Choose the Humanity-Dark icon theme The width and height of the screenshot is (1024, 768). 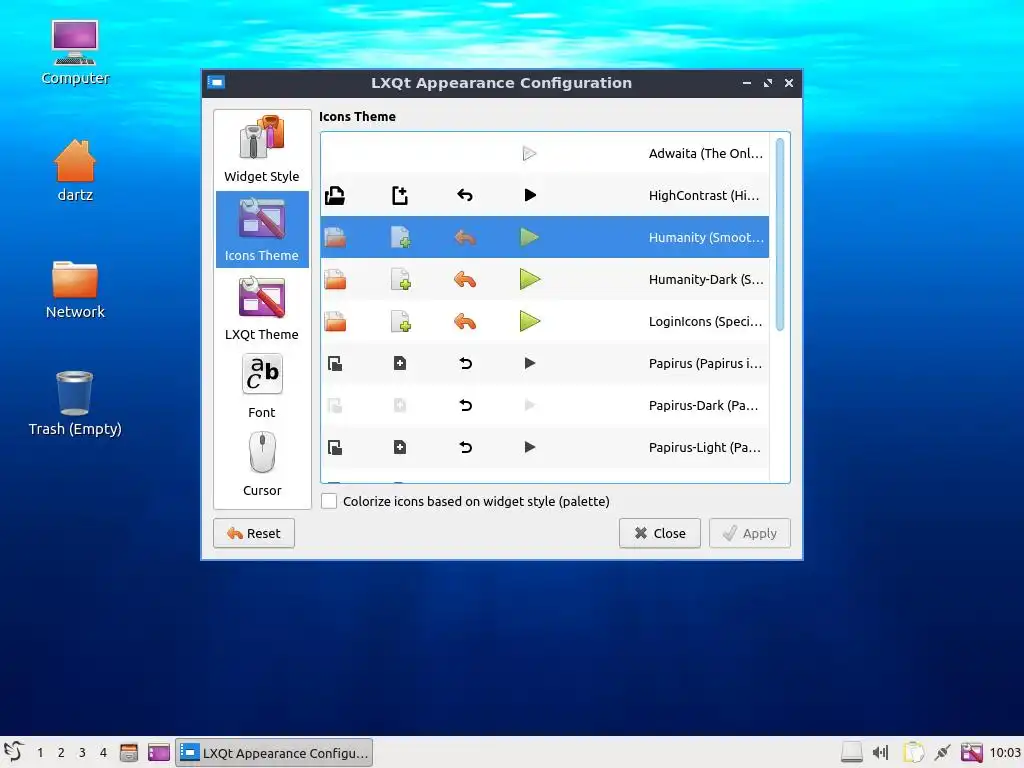tap(544, 280)
